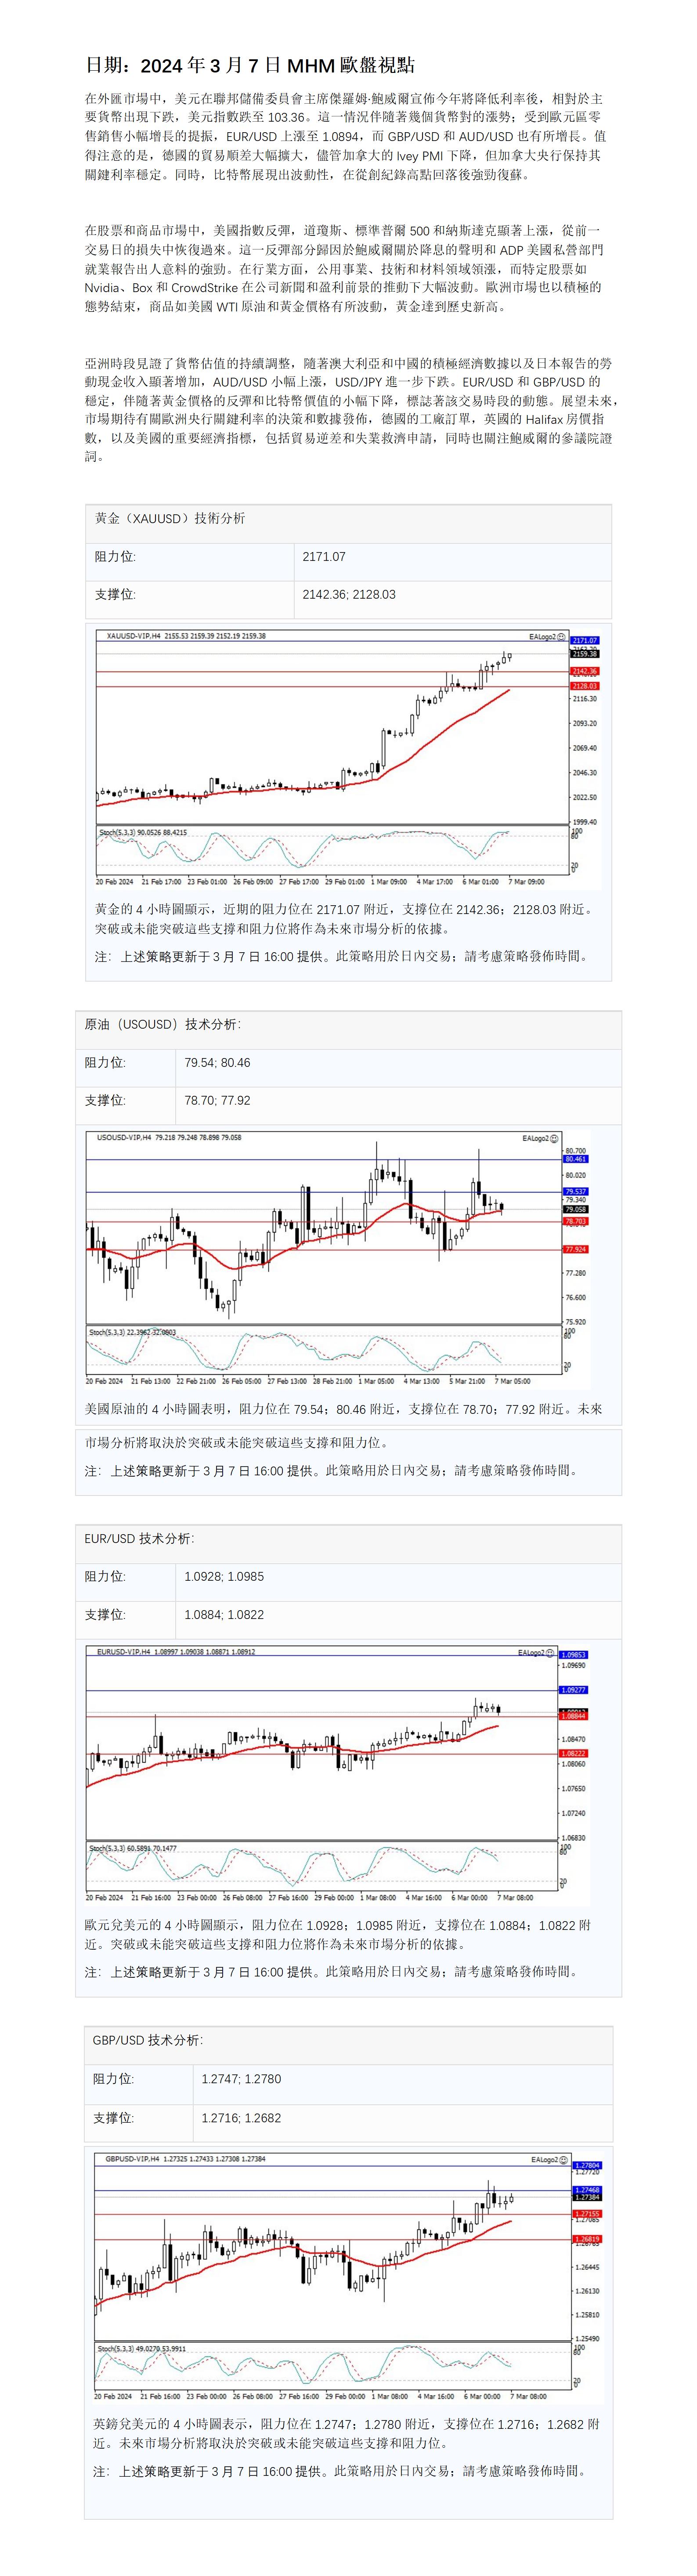Click the red 77.924 price tag on oil chart

coord(576,1249)
